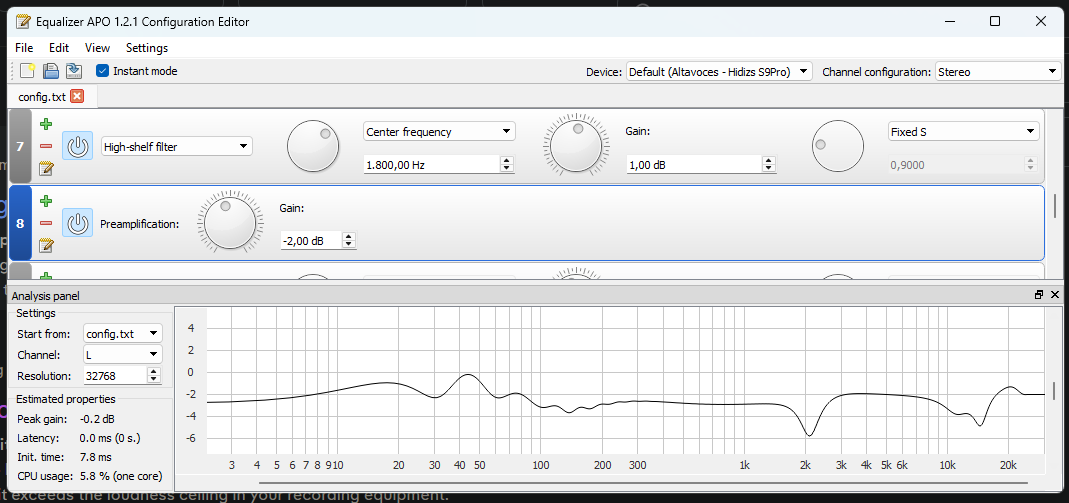The width and height of the screenshot is (1069, 503).
Task: Select filter row number 7 handle
Action: point(20,146)
